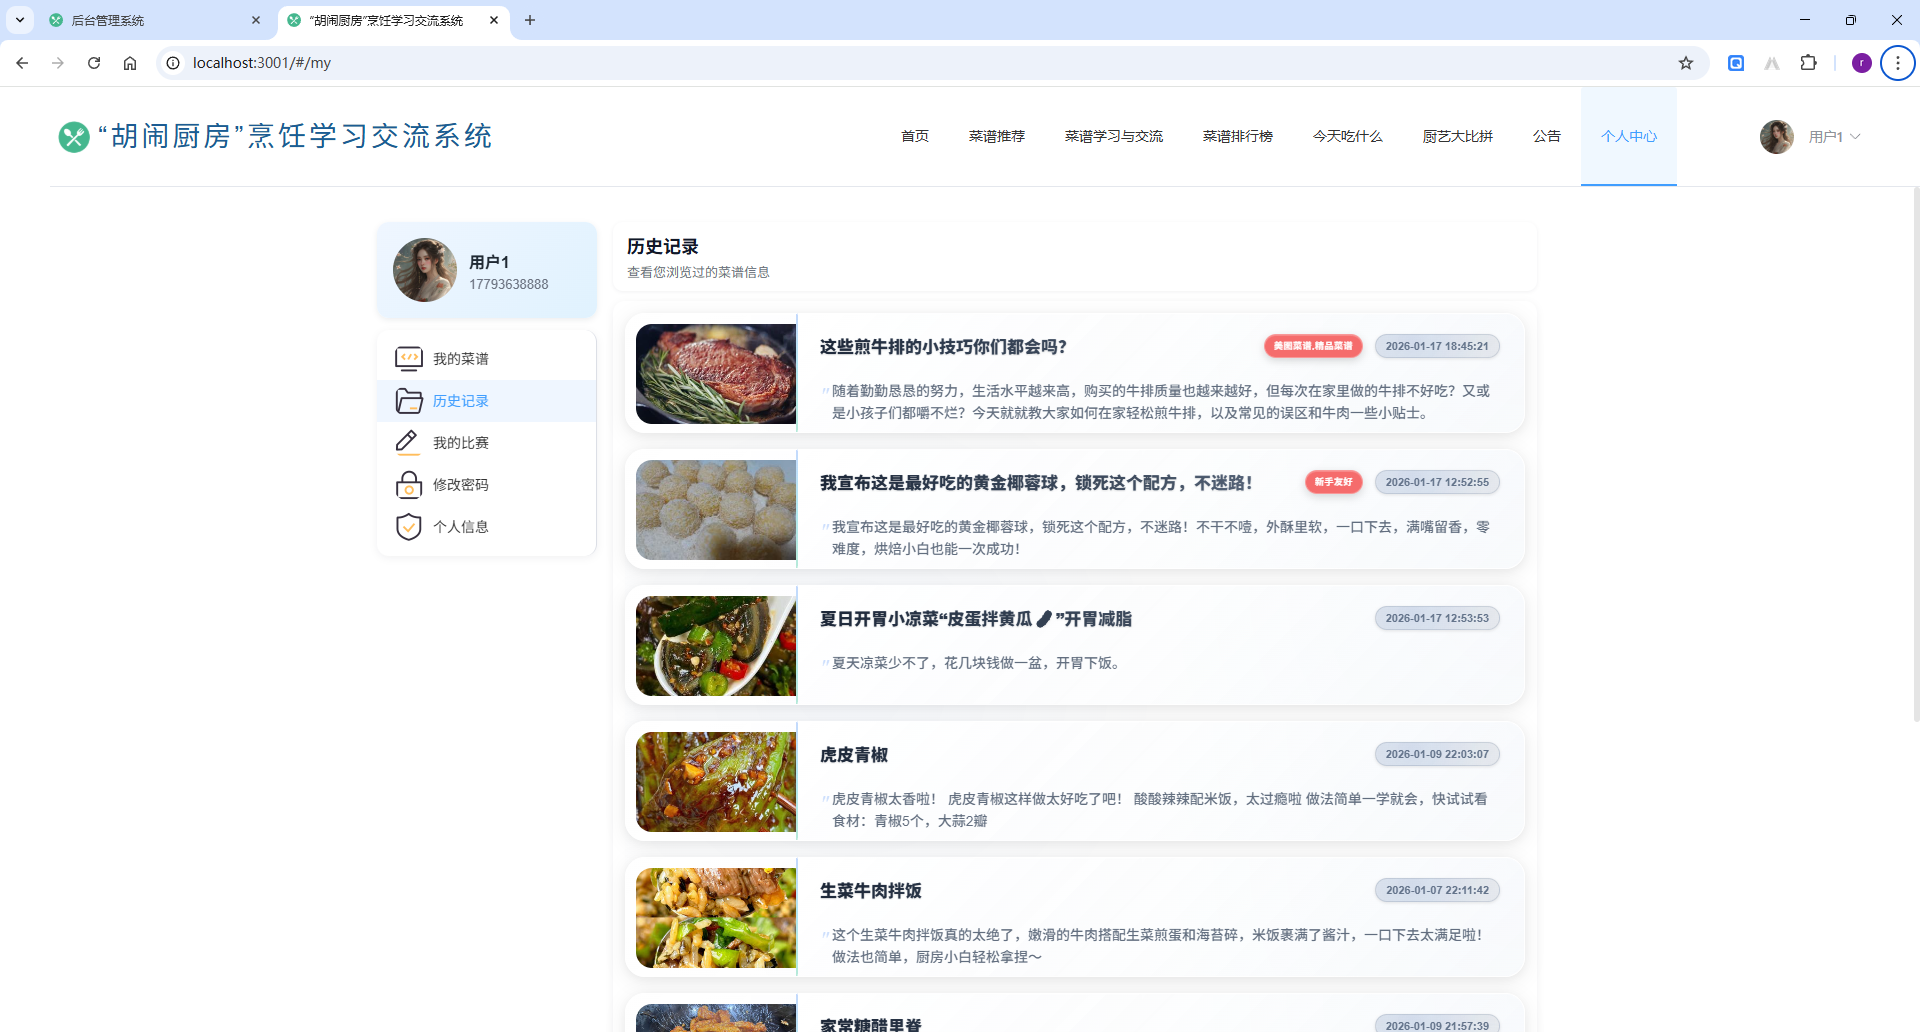Select 我的菜谱 in the sidebar
1920x1032 pixels.
[x=487, y=359]
